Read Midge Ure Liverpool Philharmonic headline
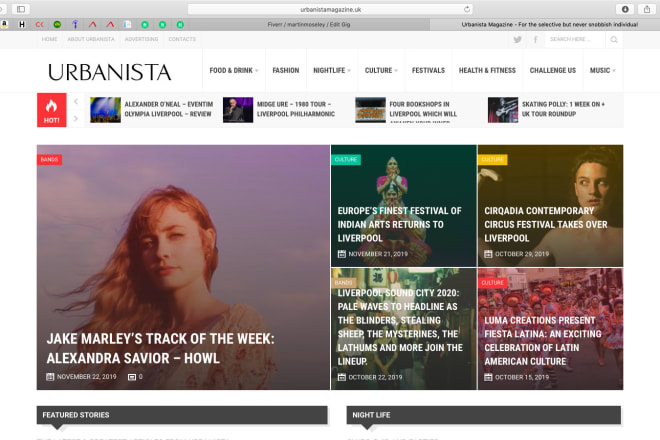This screenshot has height=440, width=660. click(296, 109)
